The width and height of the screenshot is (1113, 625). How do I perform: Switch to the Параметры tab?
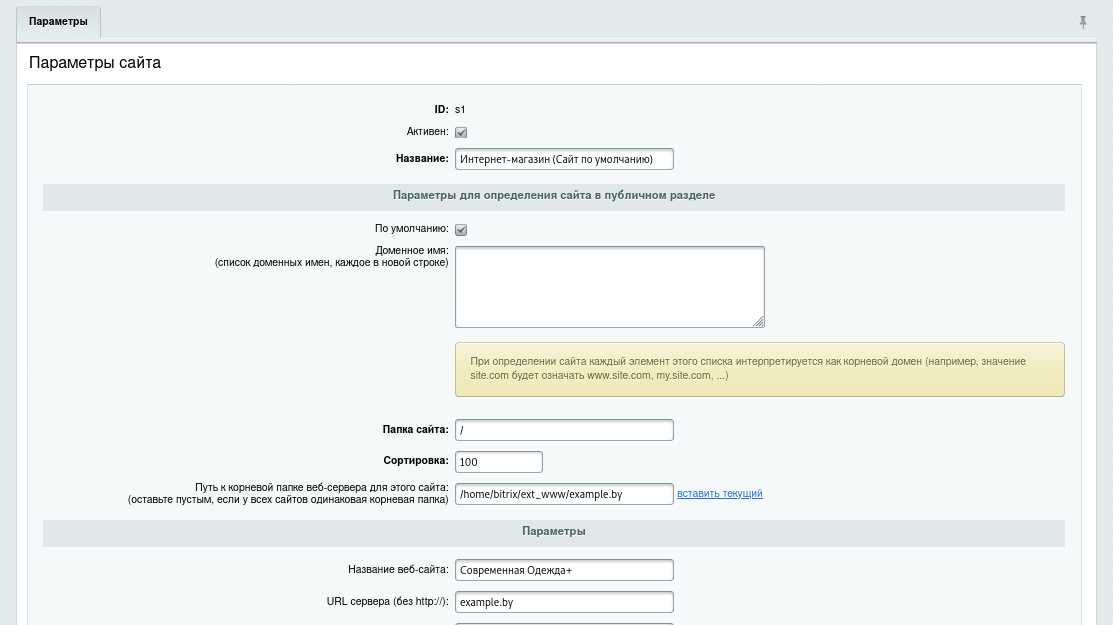tap(58, 22)
